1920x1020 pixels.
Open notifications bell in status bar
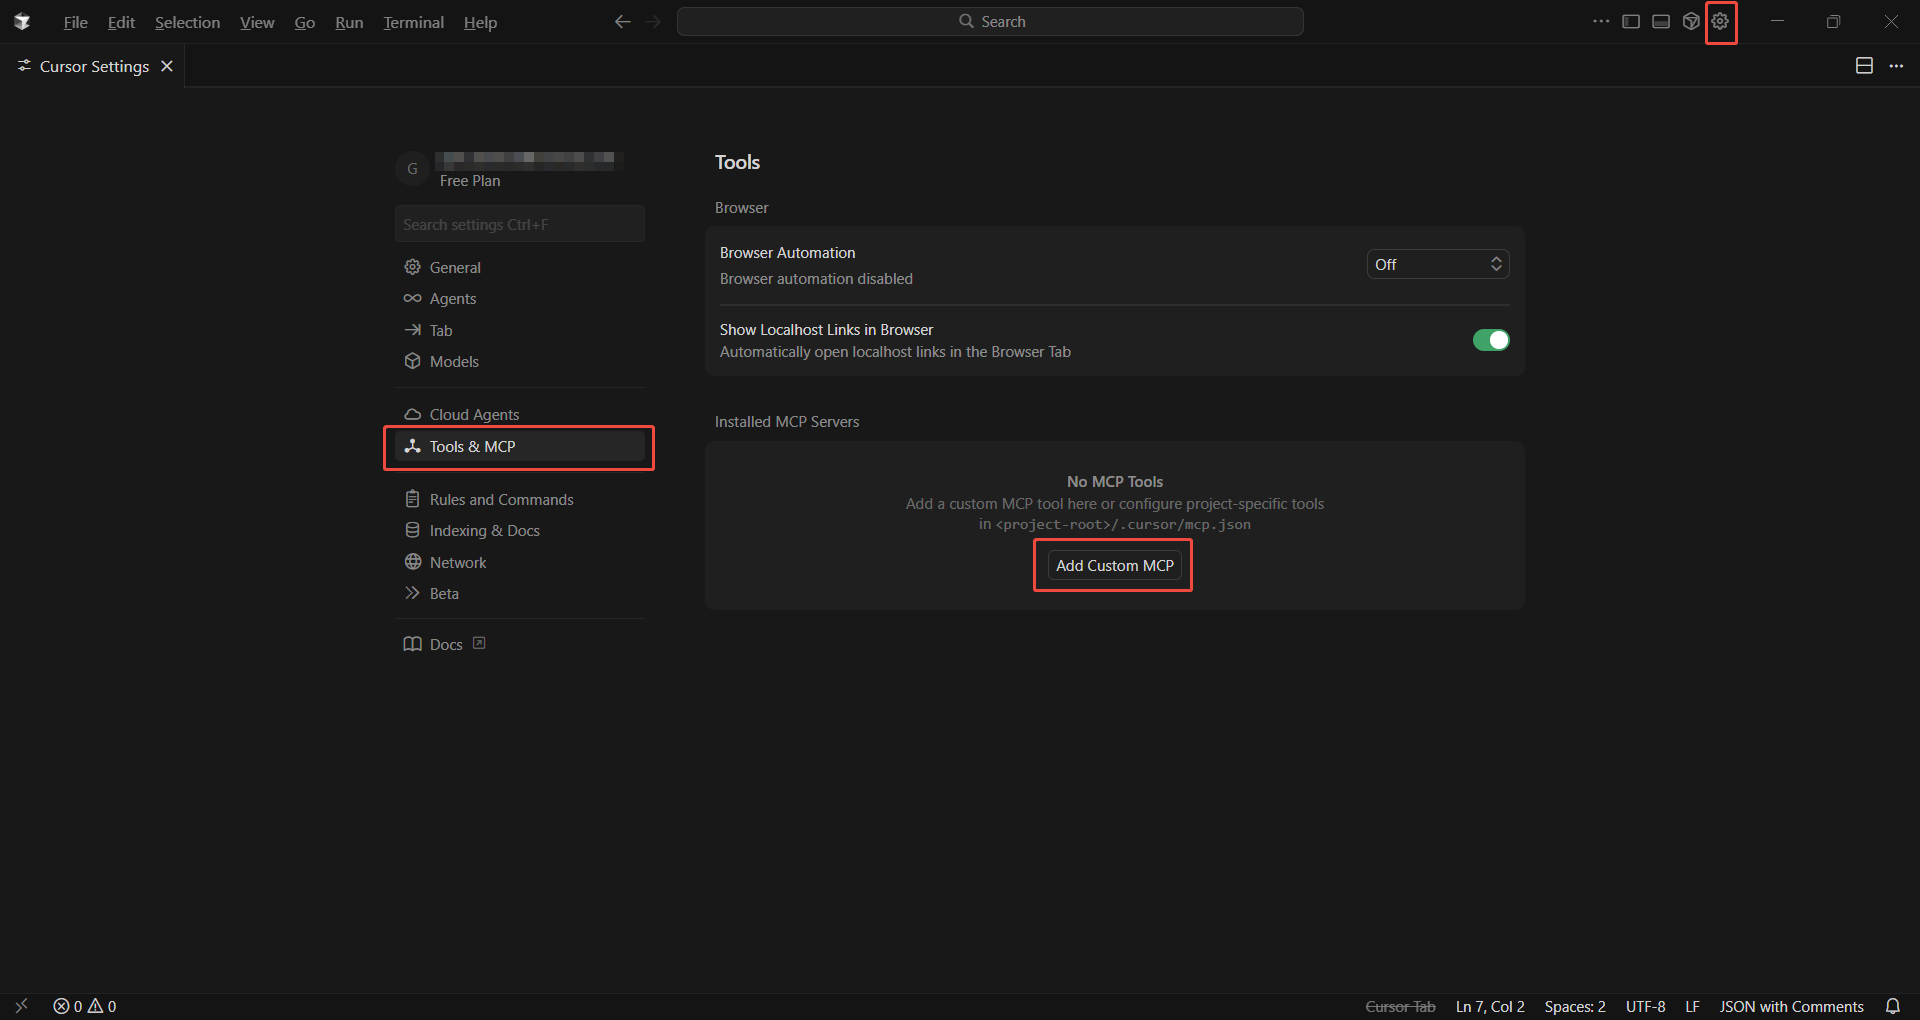(x=1893, y=1006)
